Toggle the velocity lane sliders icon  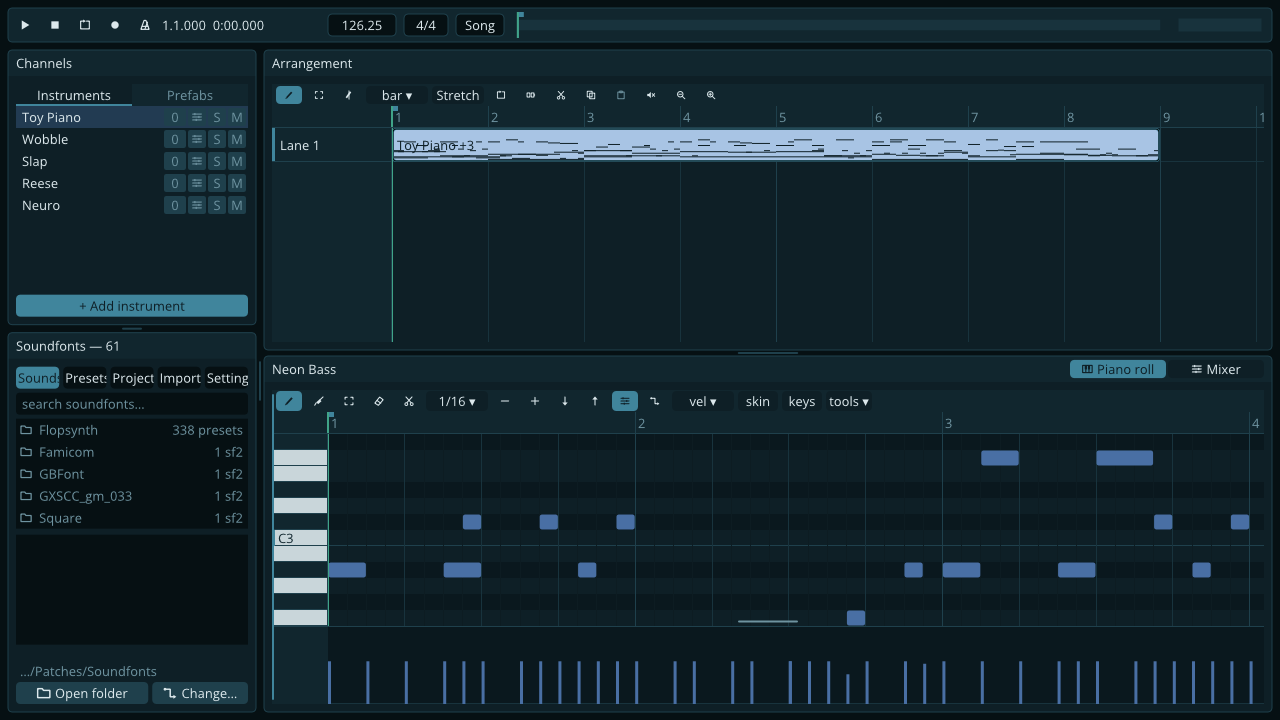pos(625,401)
